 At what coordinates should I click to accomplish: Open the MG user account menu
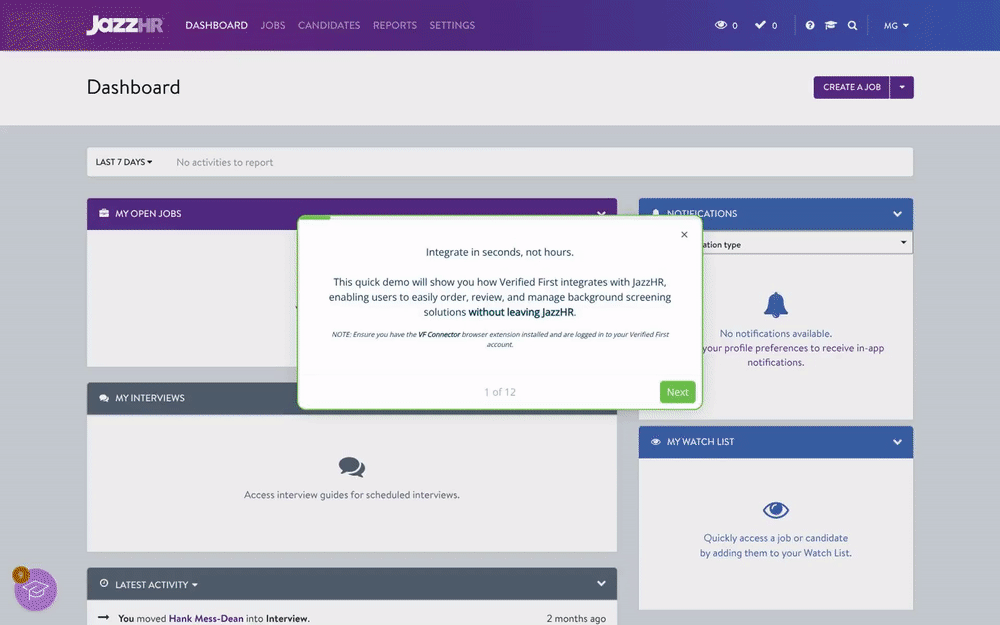[x=896, y=26]
